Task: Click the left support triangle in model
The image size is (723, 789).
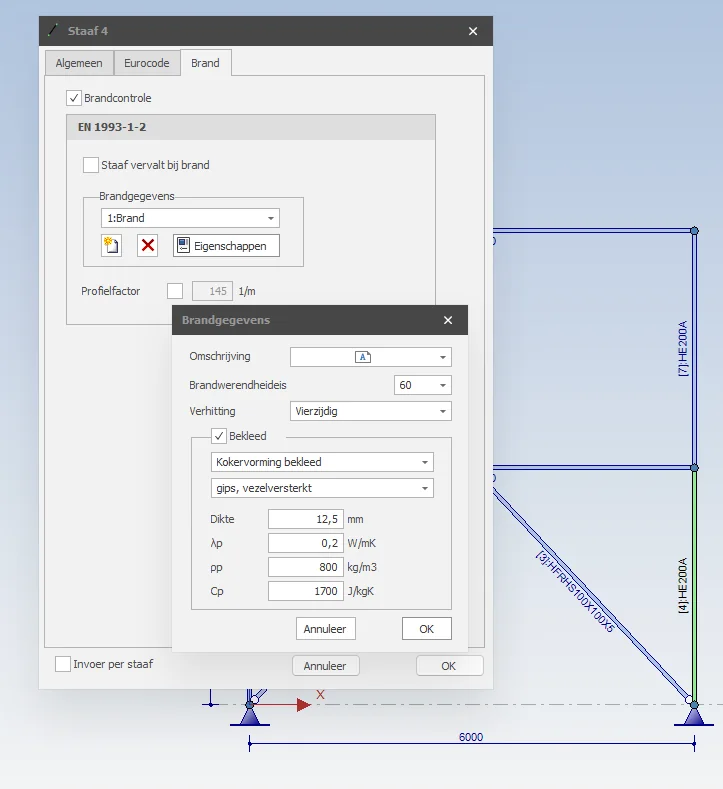Action: [250, 717]
